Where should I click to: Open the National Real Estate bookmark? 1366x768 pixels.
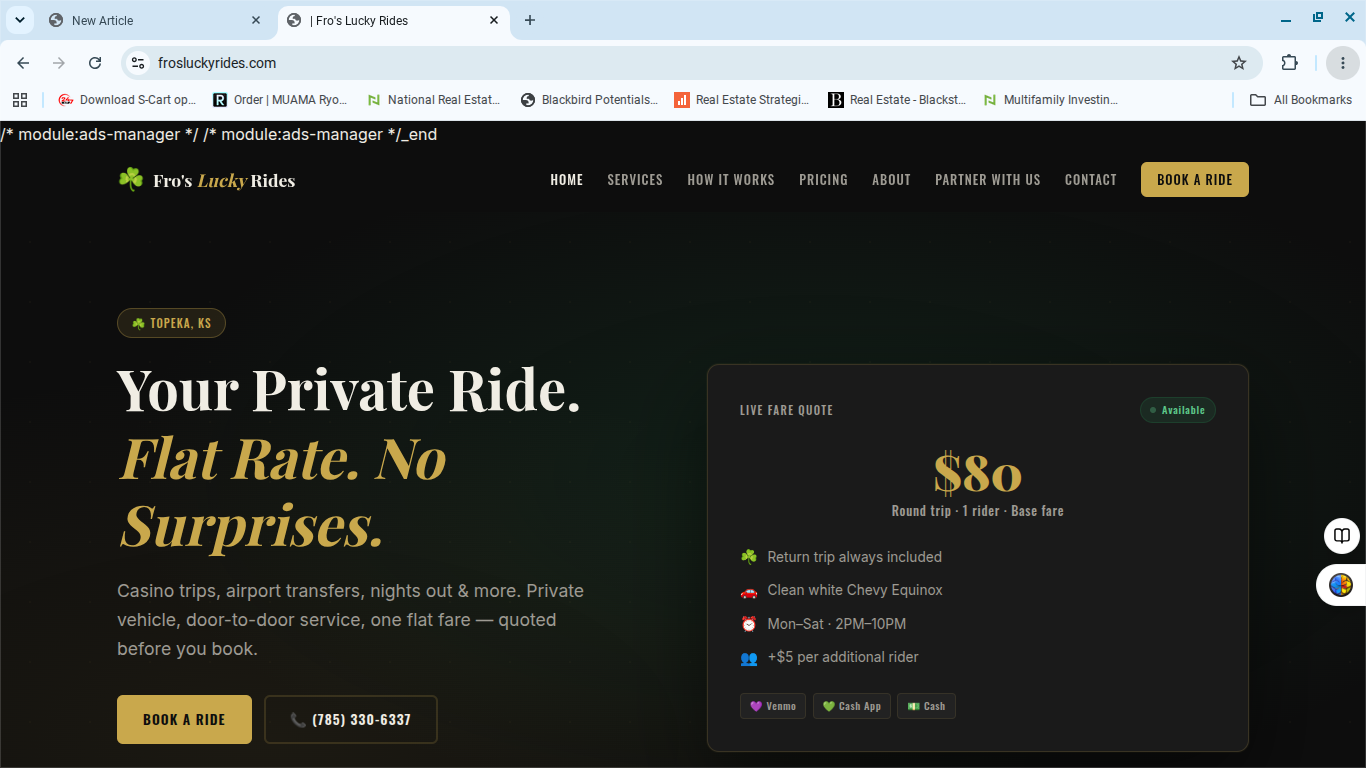(433, 100)
